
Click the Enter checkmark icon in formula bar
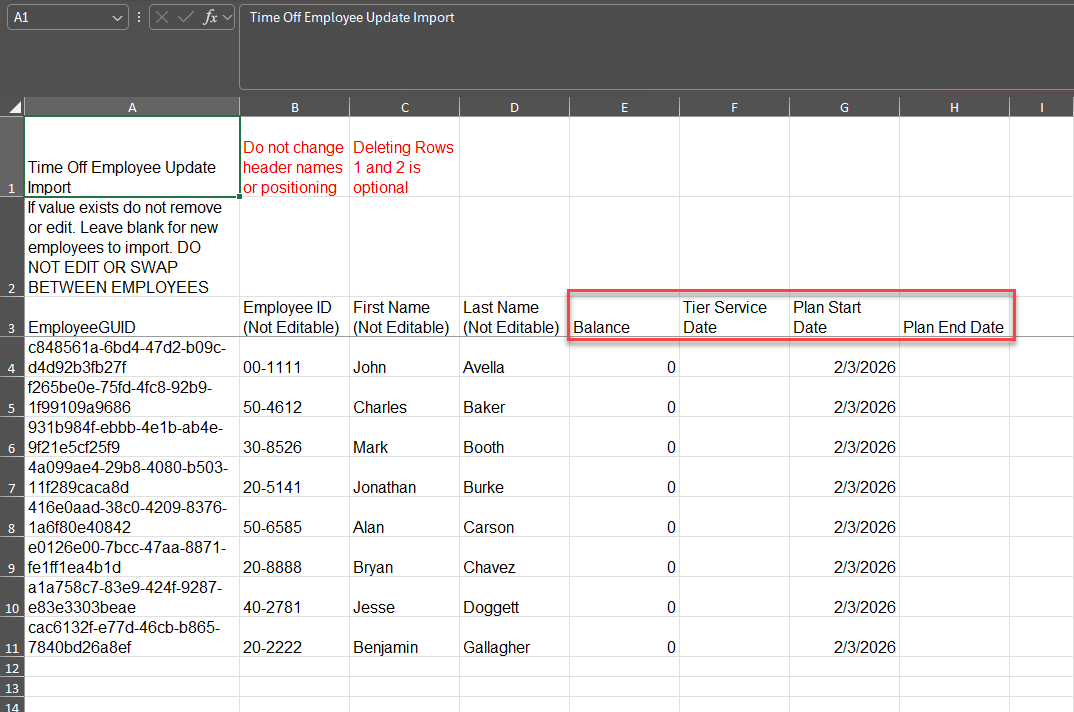pos(185,18)
